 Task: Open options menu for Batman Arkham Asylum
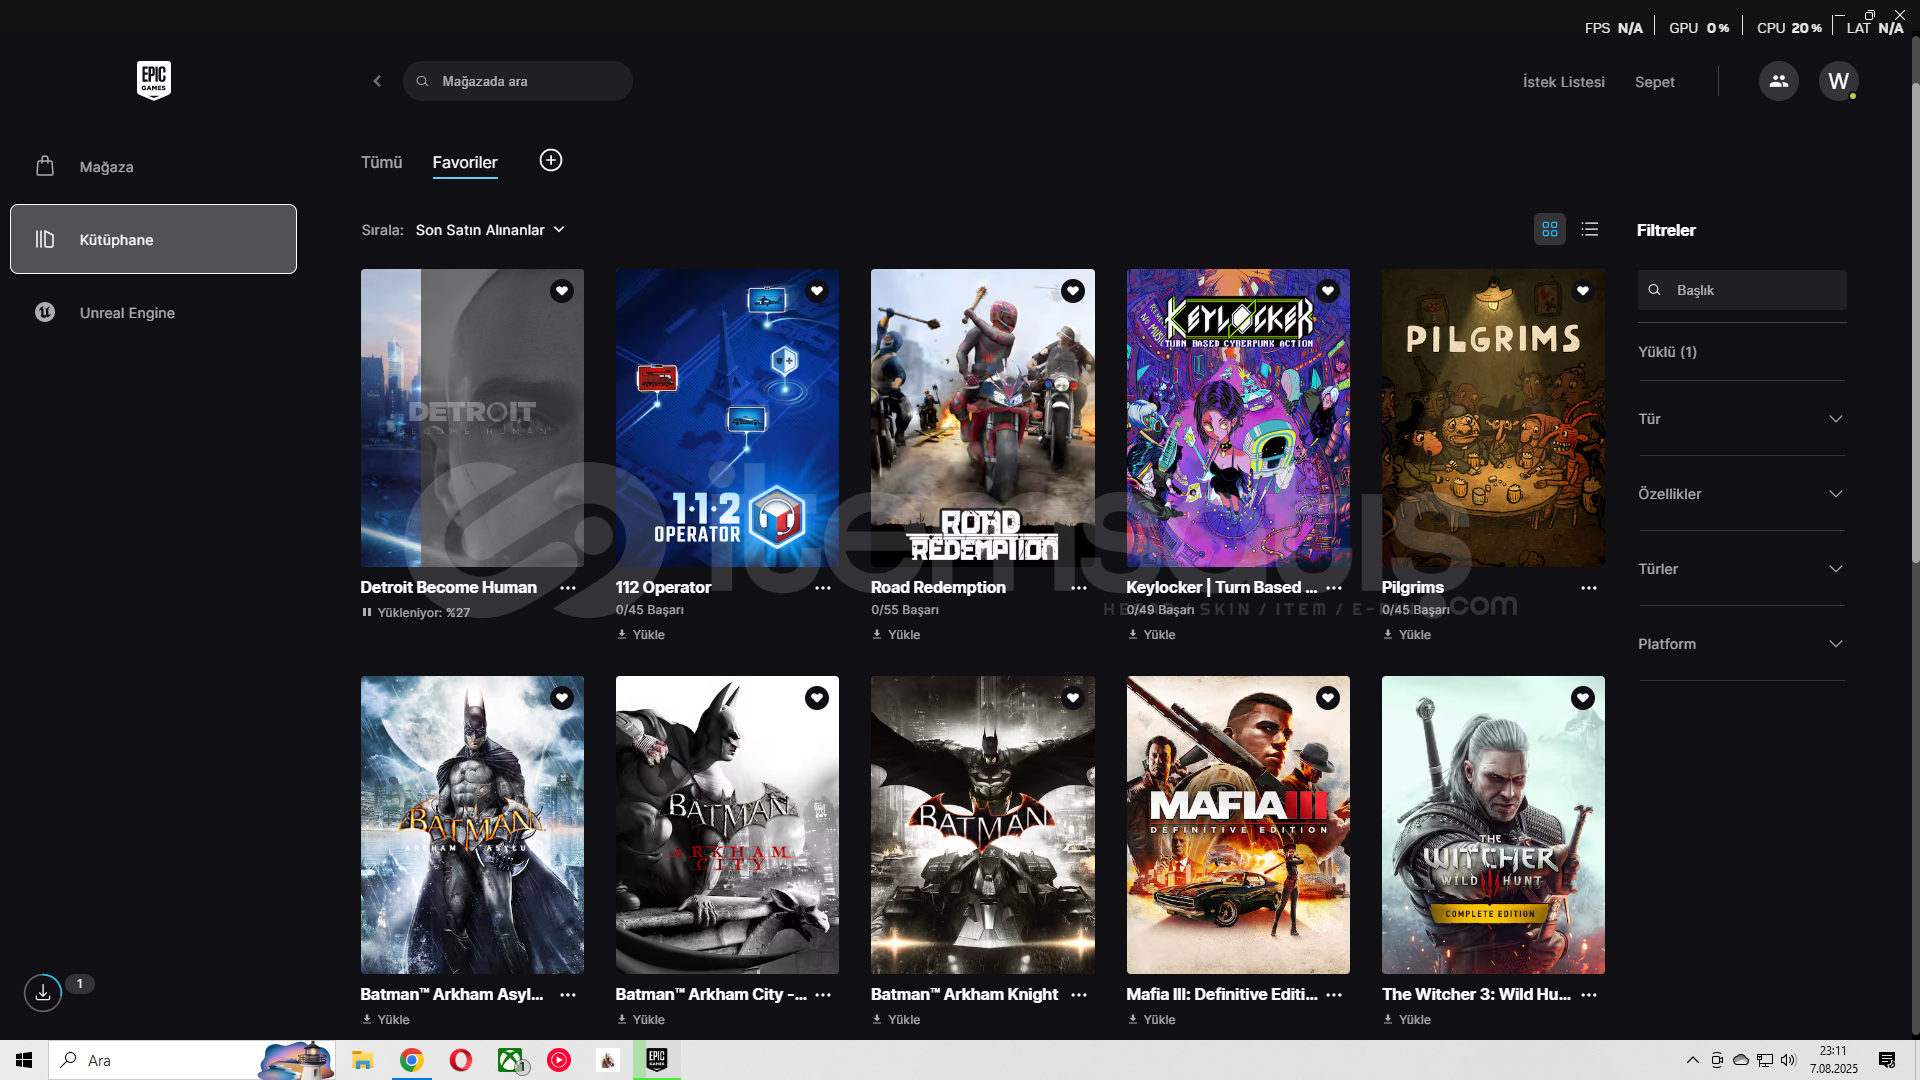pyautogui.click(x=568, y=995)
